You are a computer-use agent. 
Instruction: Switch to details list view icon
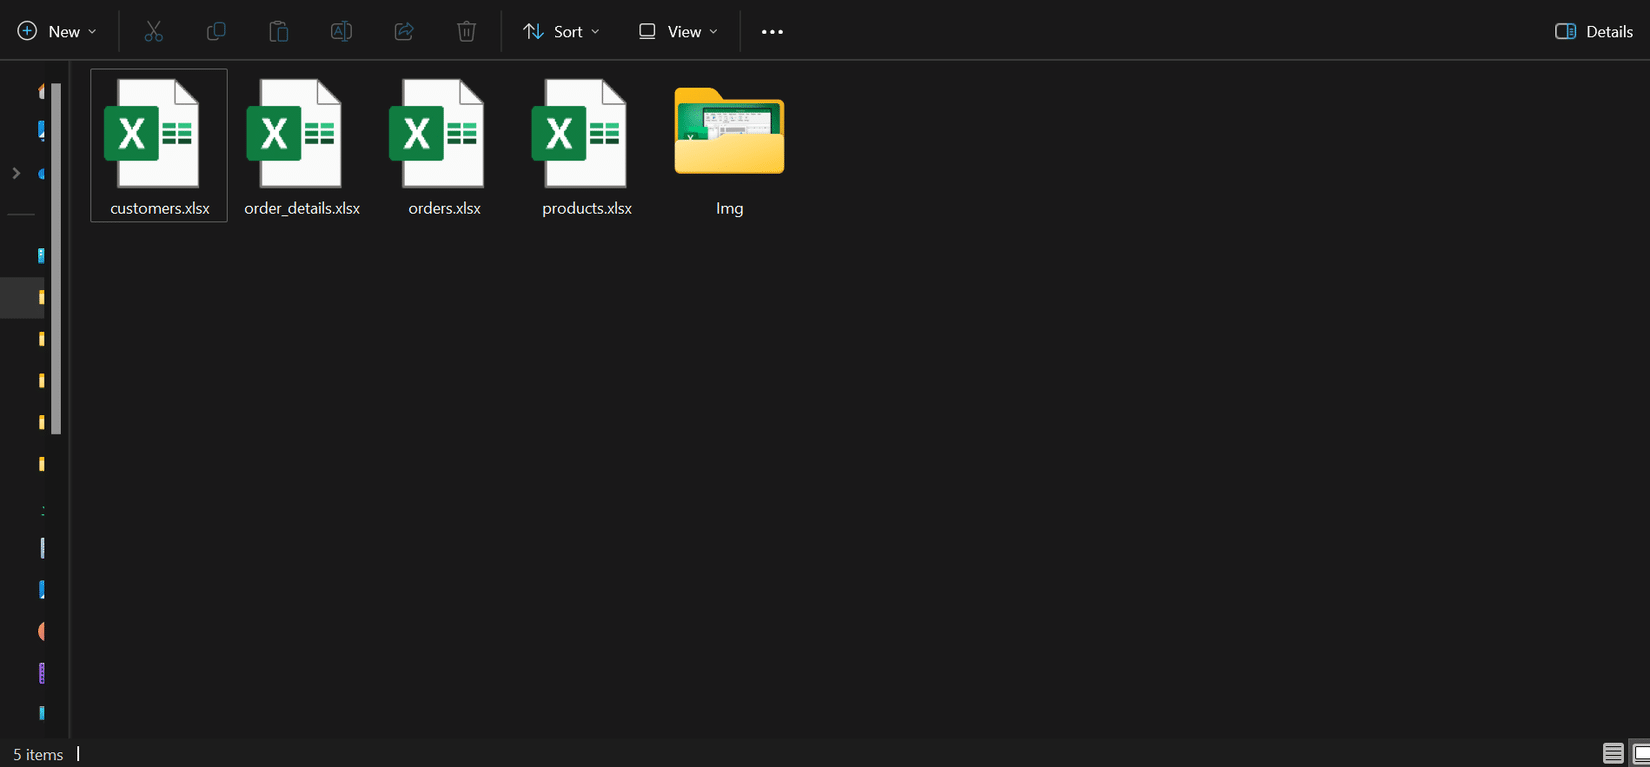pos(1613,753)
